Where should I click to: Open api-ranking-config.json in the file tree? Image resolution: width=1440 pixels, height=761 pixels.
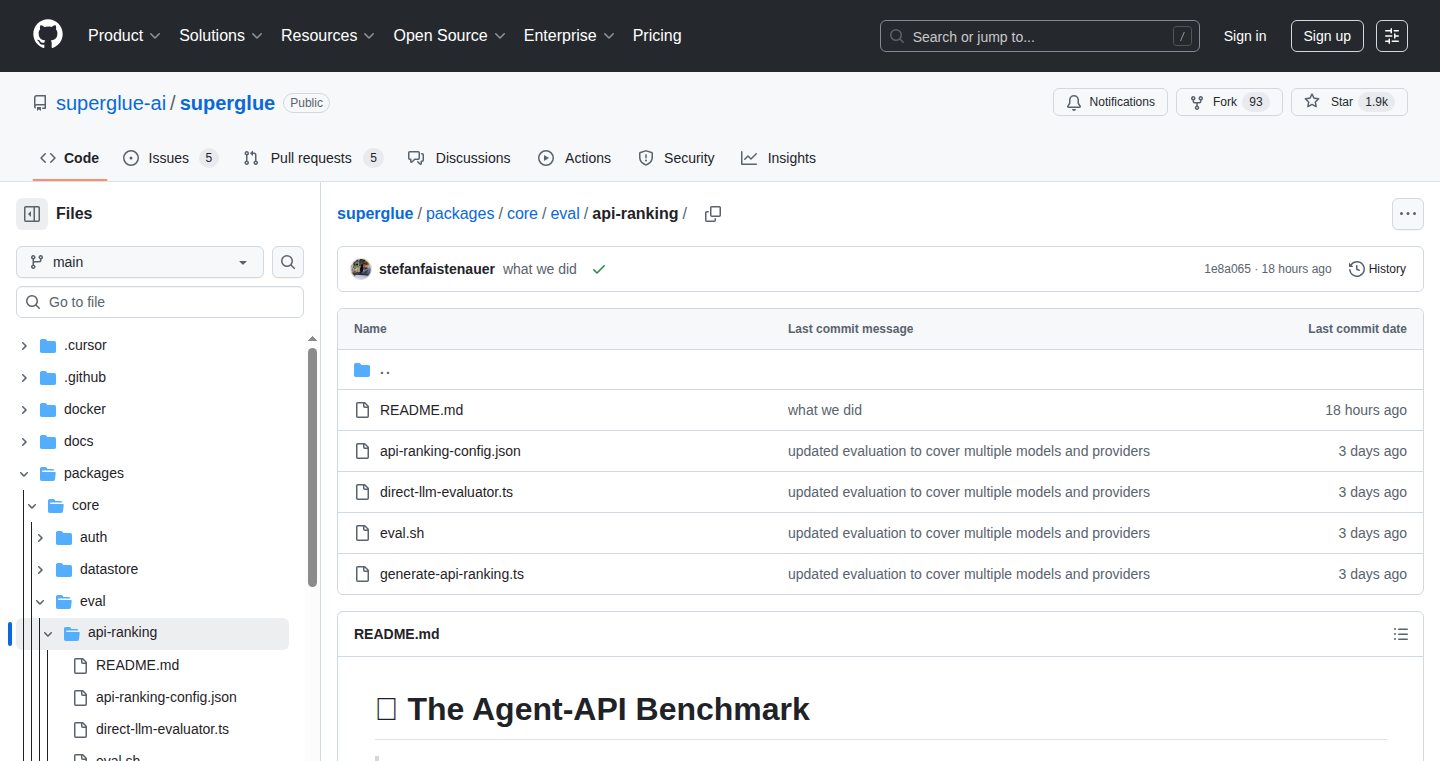[166, 697]
